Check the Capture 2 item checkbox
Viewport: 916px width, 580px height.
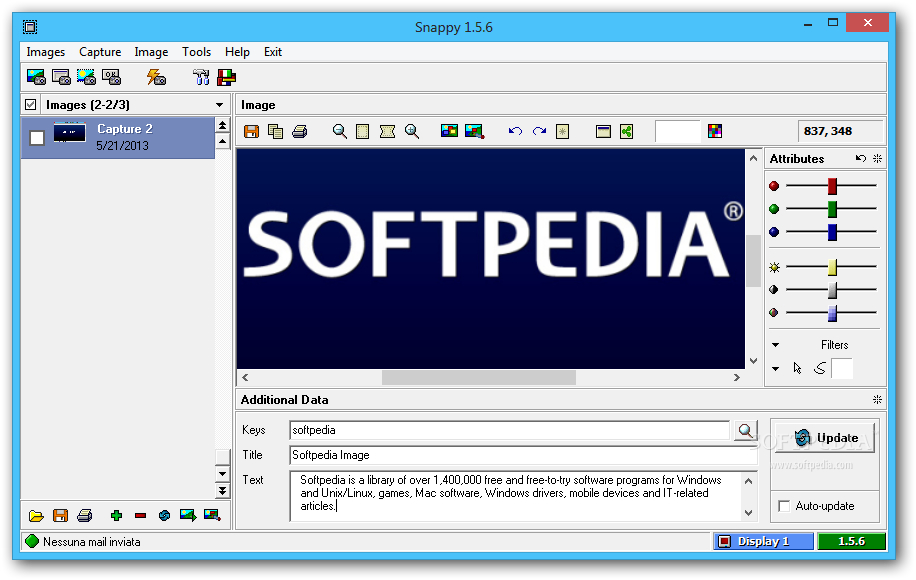point(37,138)
